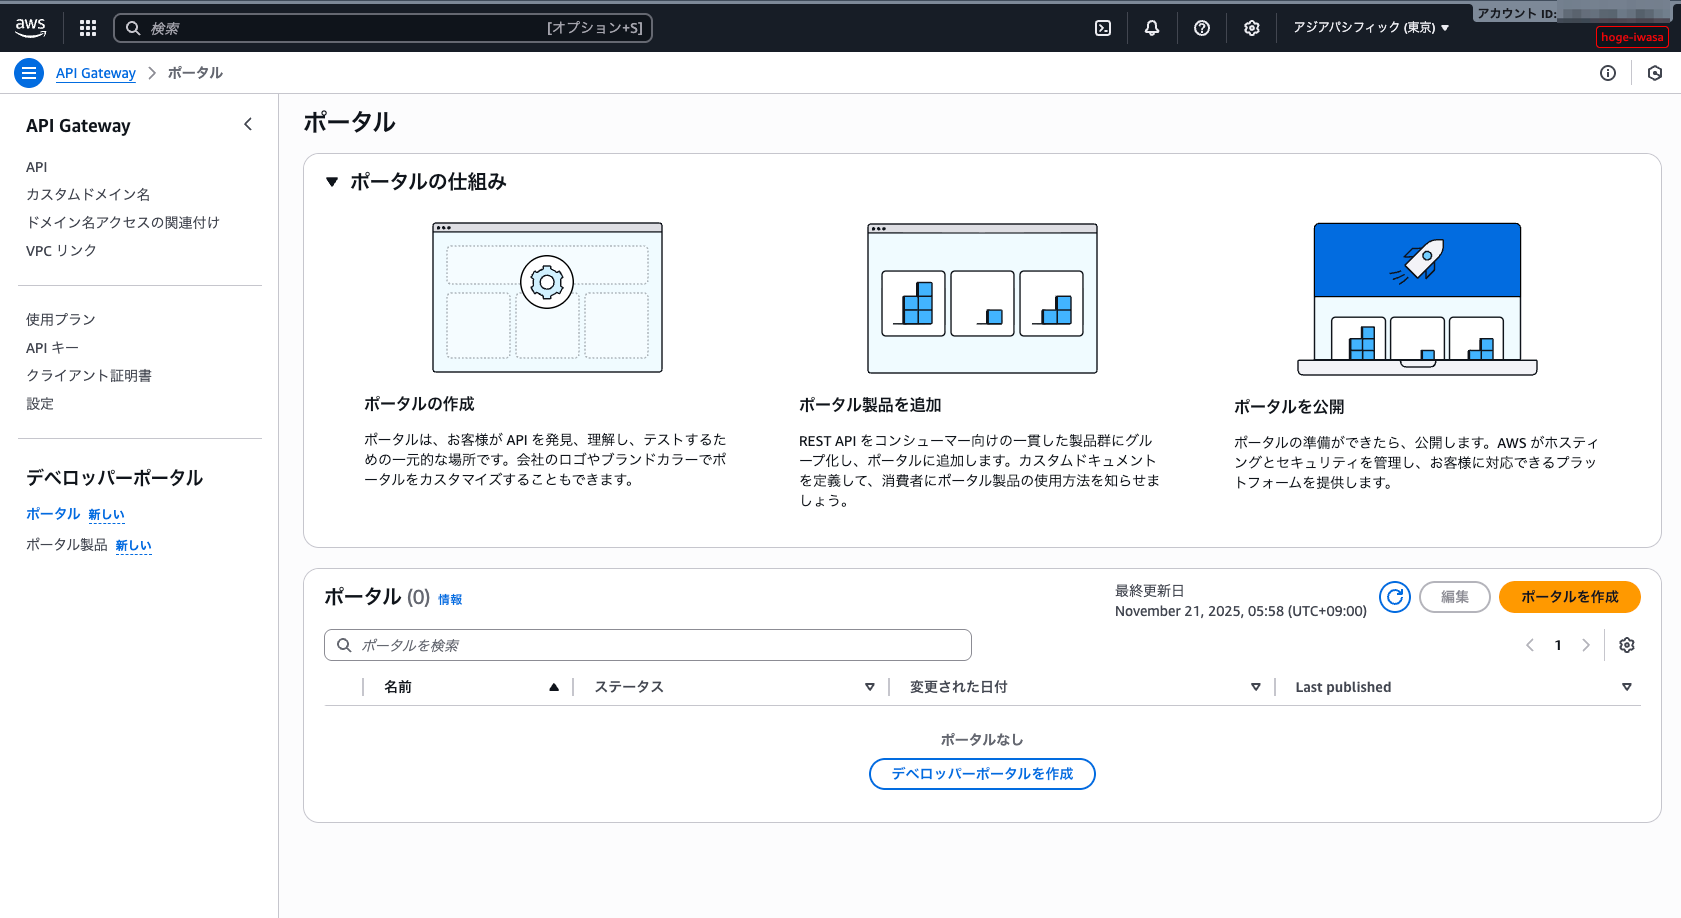
Task: Open the notifications bell
Action: [x=1152, y=28]
